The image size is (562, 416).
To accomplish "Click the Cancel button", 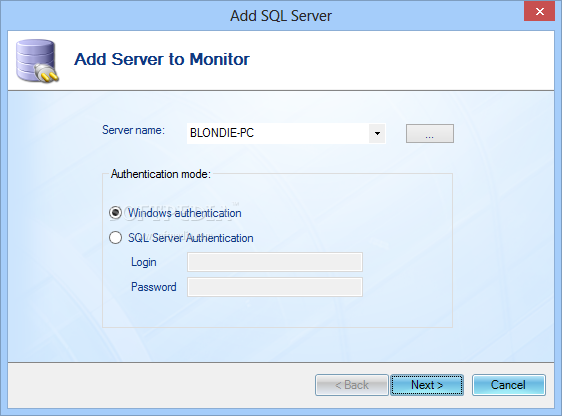I will tap(509, 385).
